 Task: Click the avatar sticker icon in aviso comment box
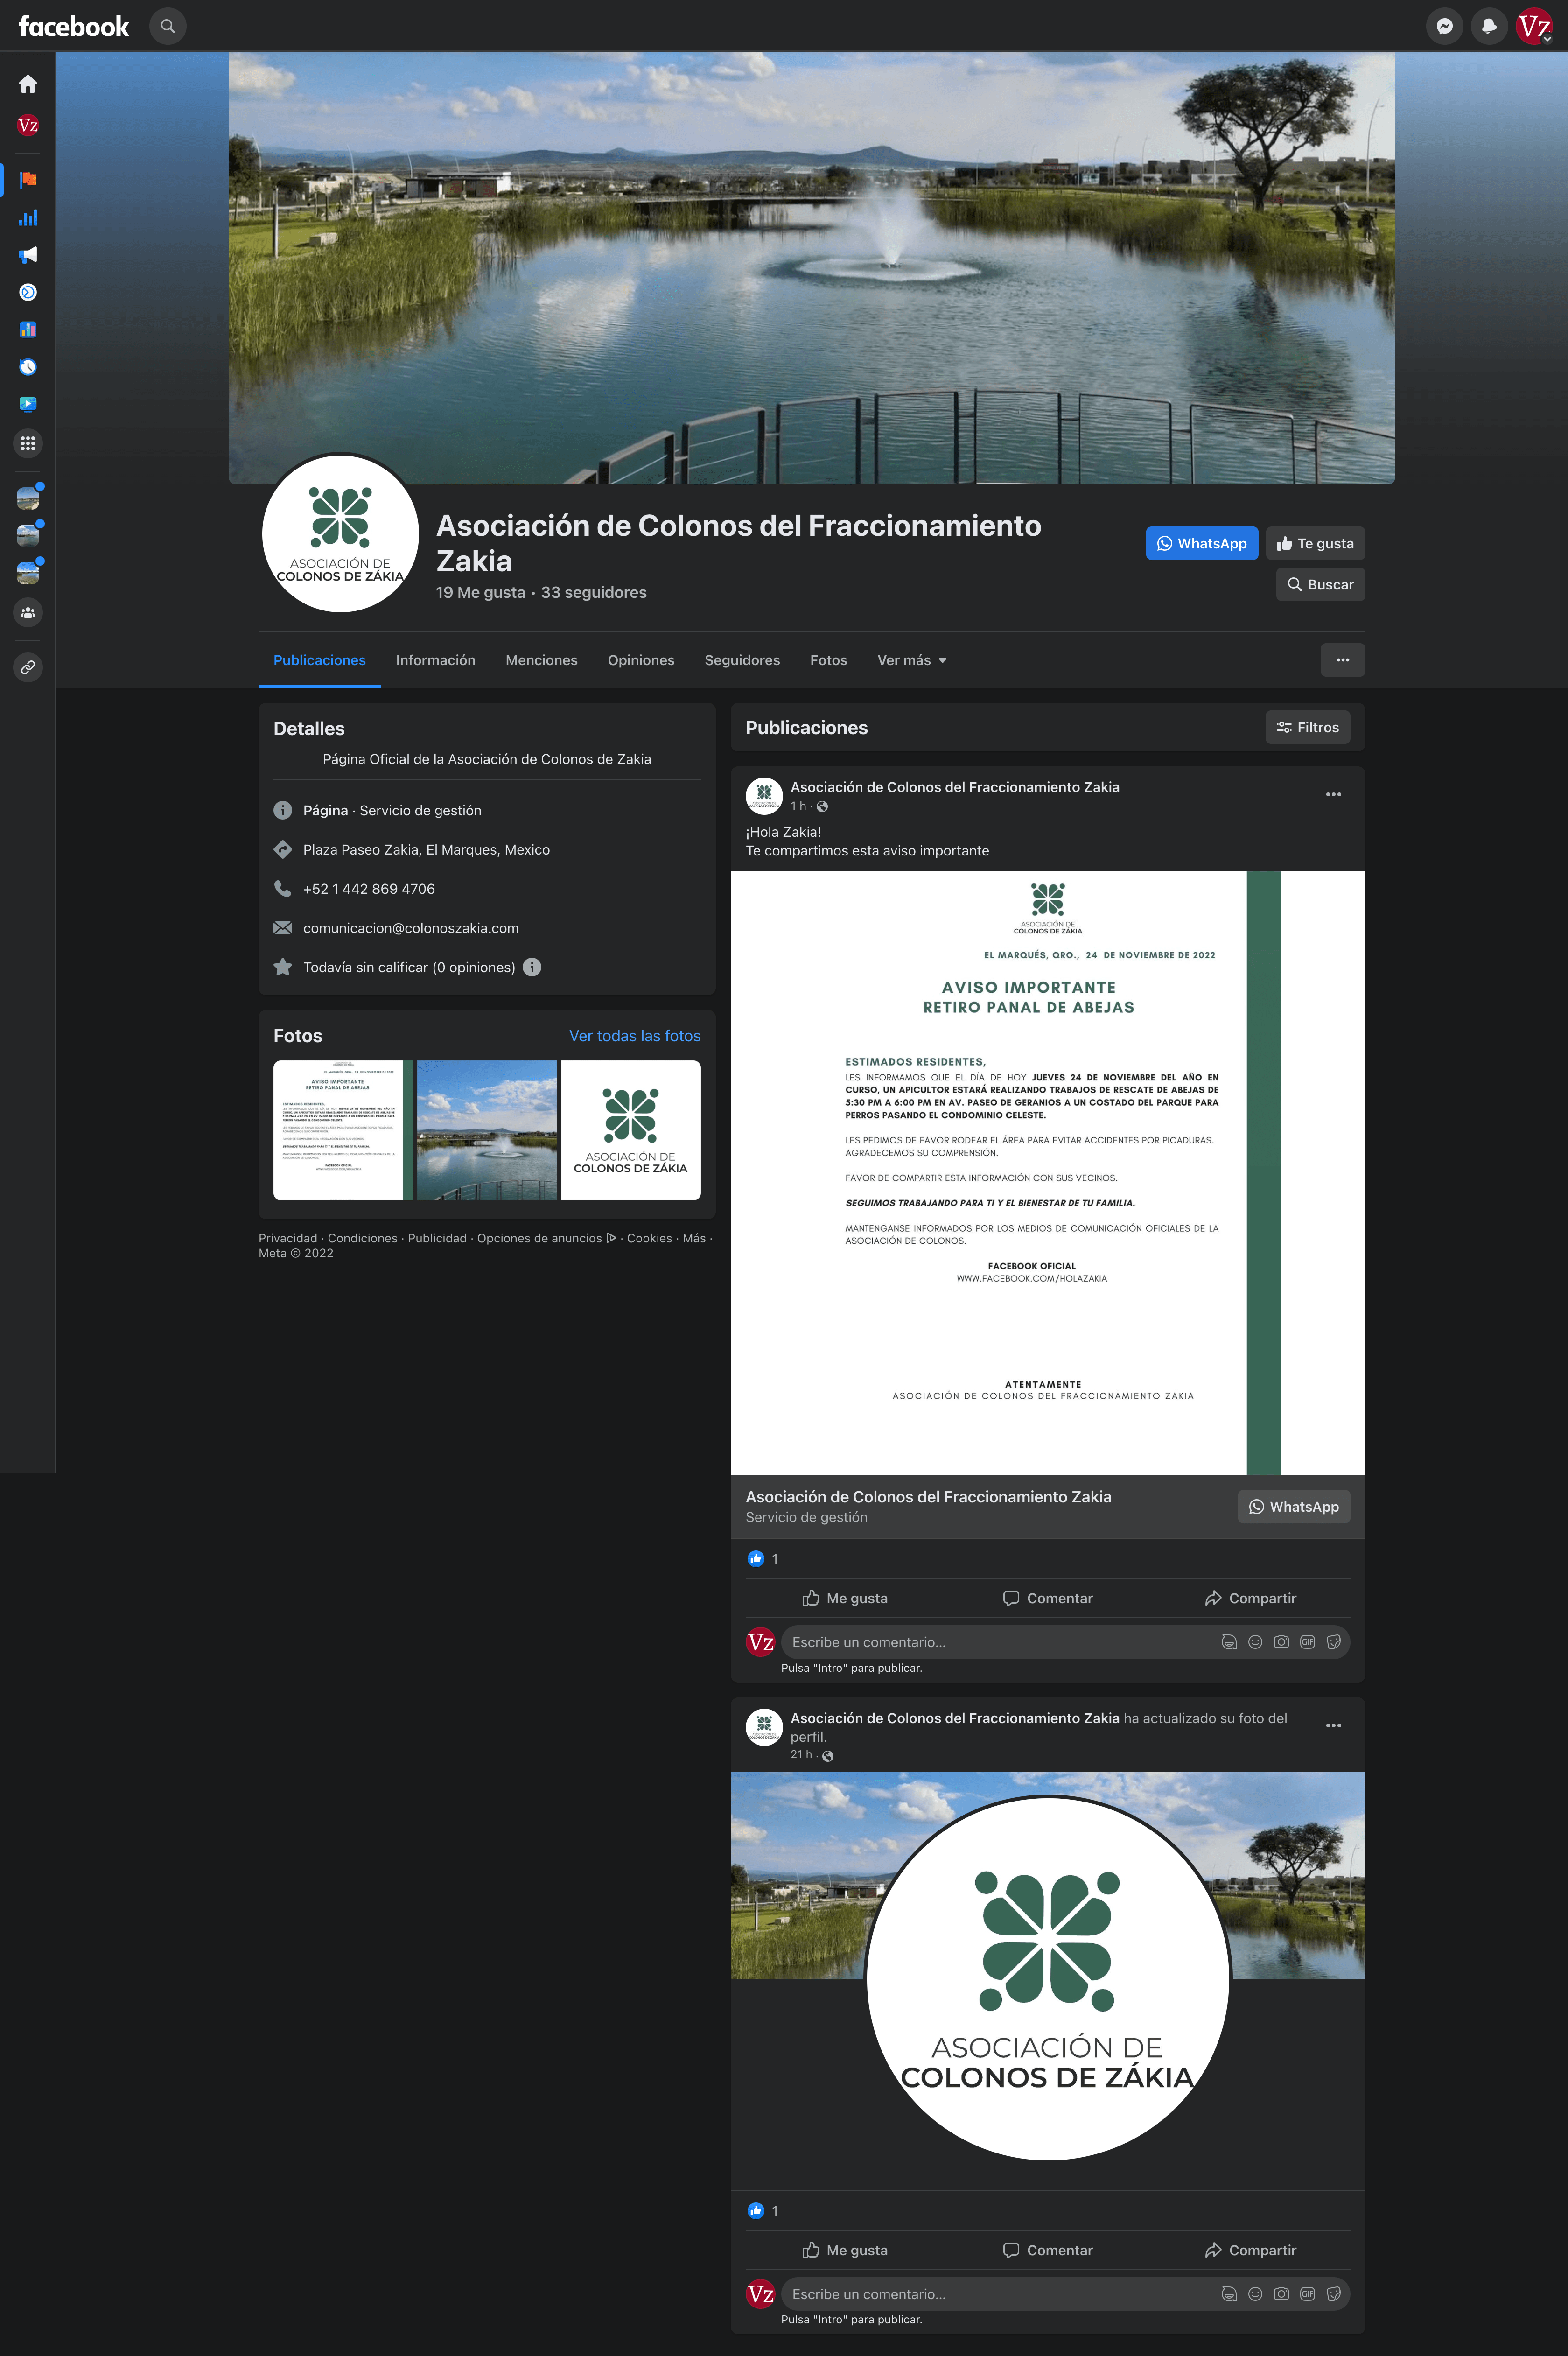coord(1229,1642)
